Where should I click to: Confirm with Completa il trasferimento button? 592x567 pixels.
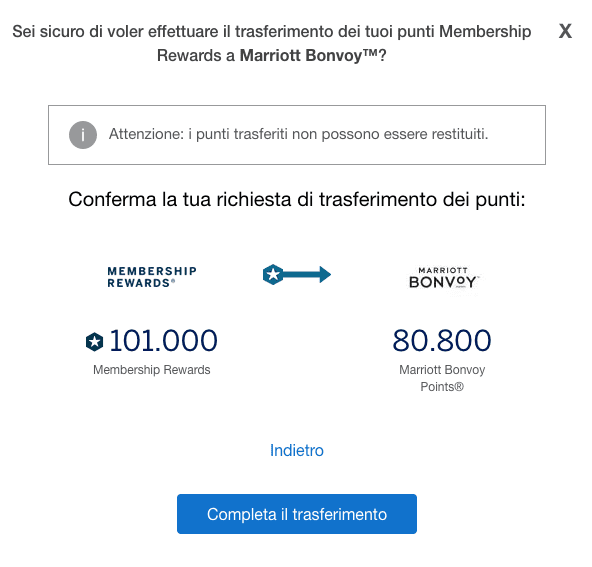(x=297, y=514)
